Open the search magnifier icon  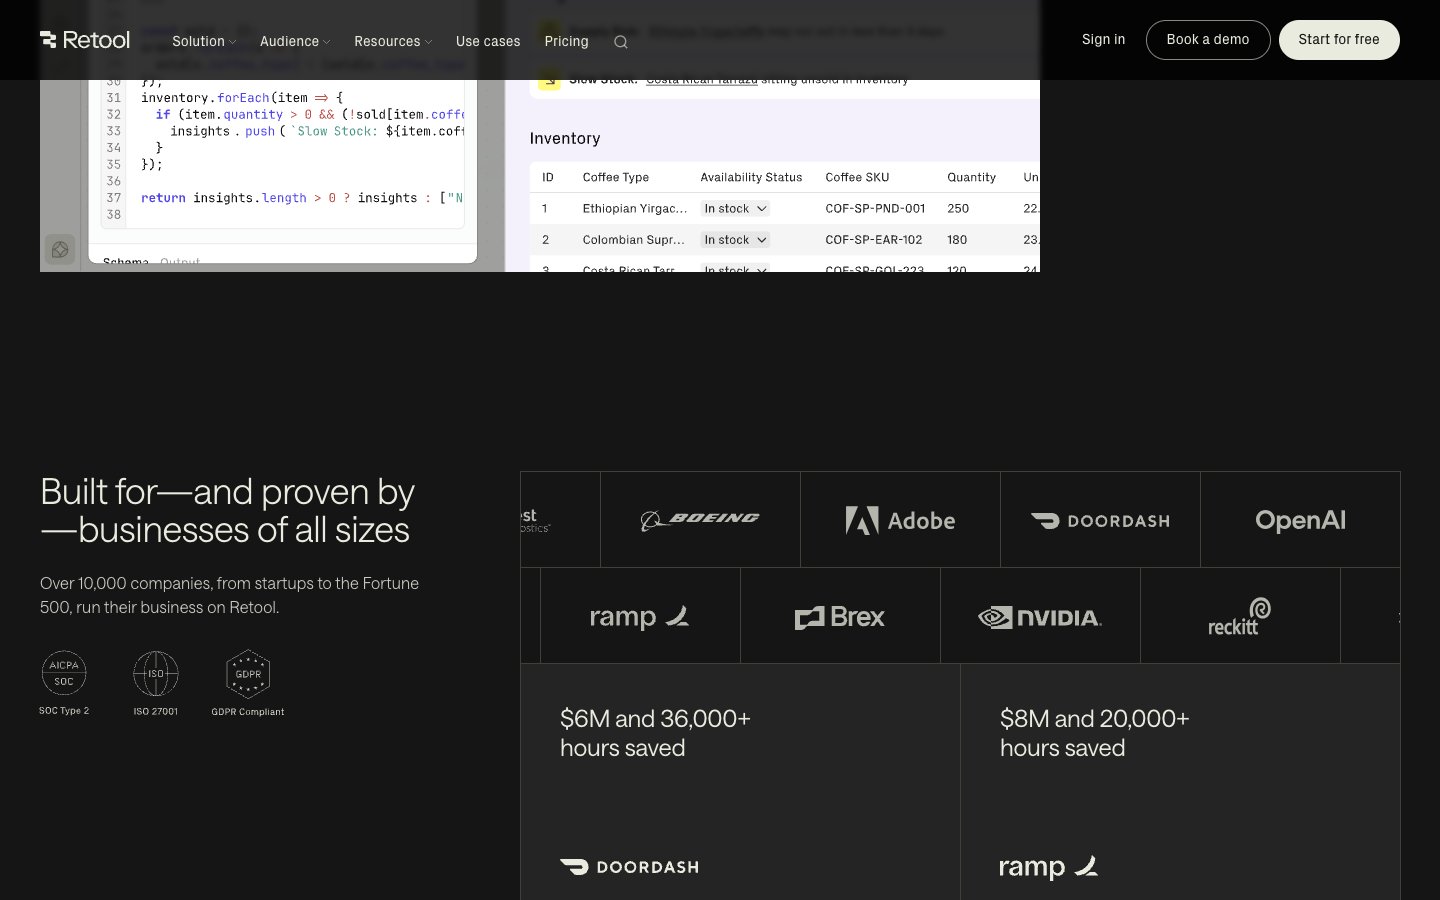(621, 42)
